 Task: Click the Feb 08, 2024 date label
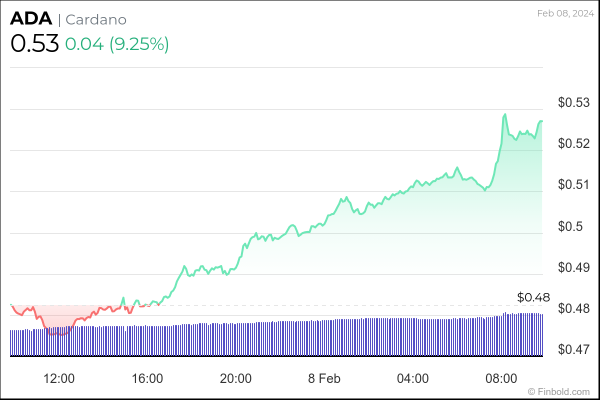(x=565, y=13)
